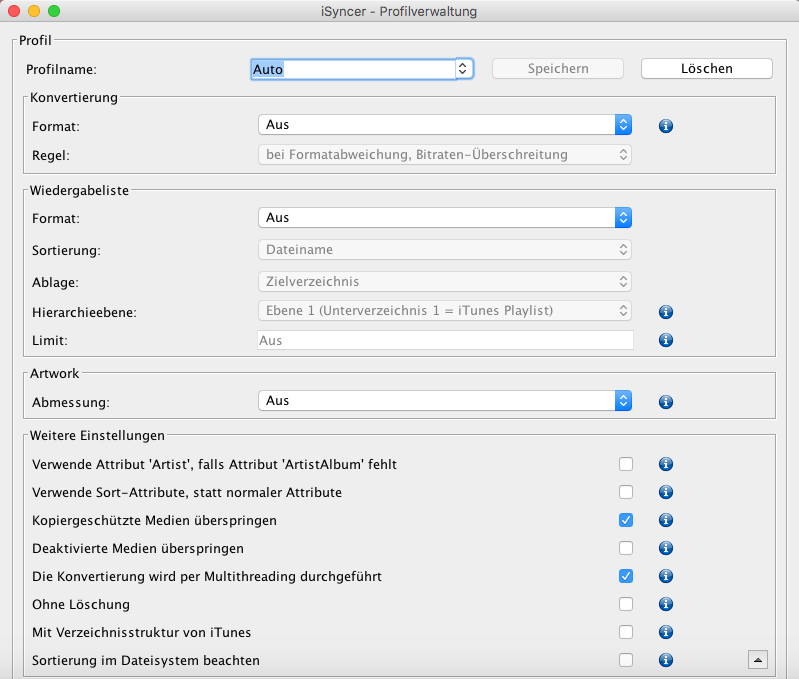Click the Löschen button
The image size is (799, 679).
point(706,69)
